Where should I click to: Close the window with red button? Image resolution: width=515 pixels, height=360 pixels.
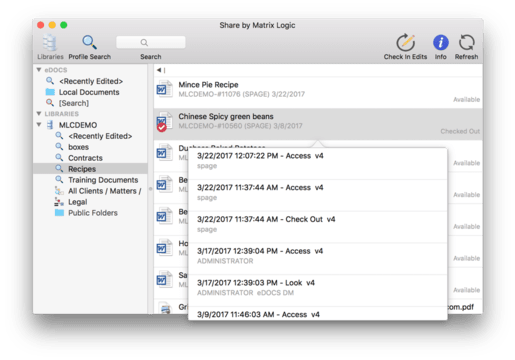[x=41, y=25]
